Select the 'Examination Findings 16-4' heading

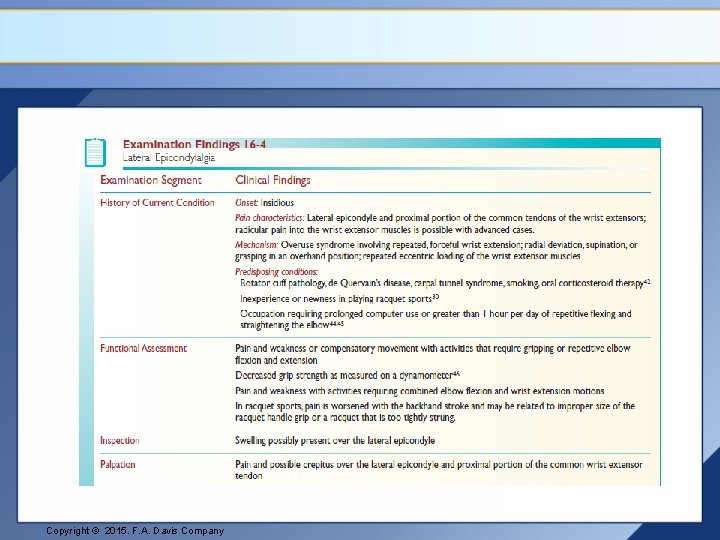(x=194, y=144)
